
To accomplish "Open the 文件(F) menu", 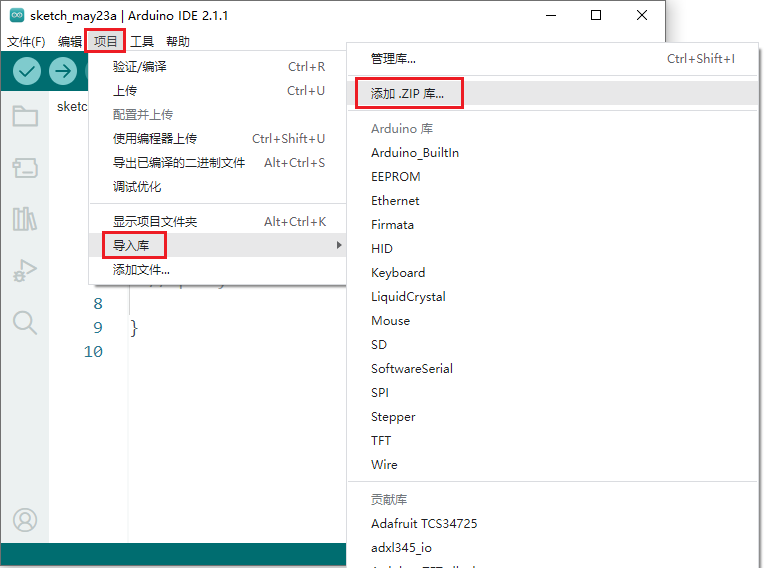I will 26,41.
